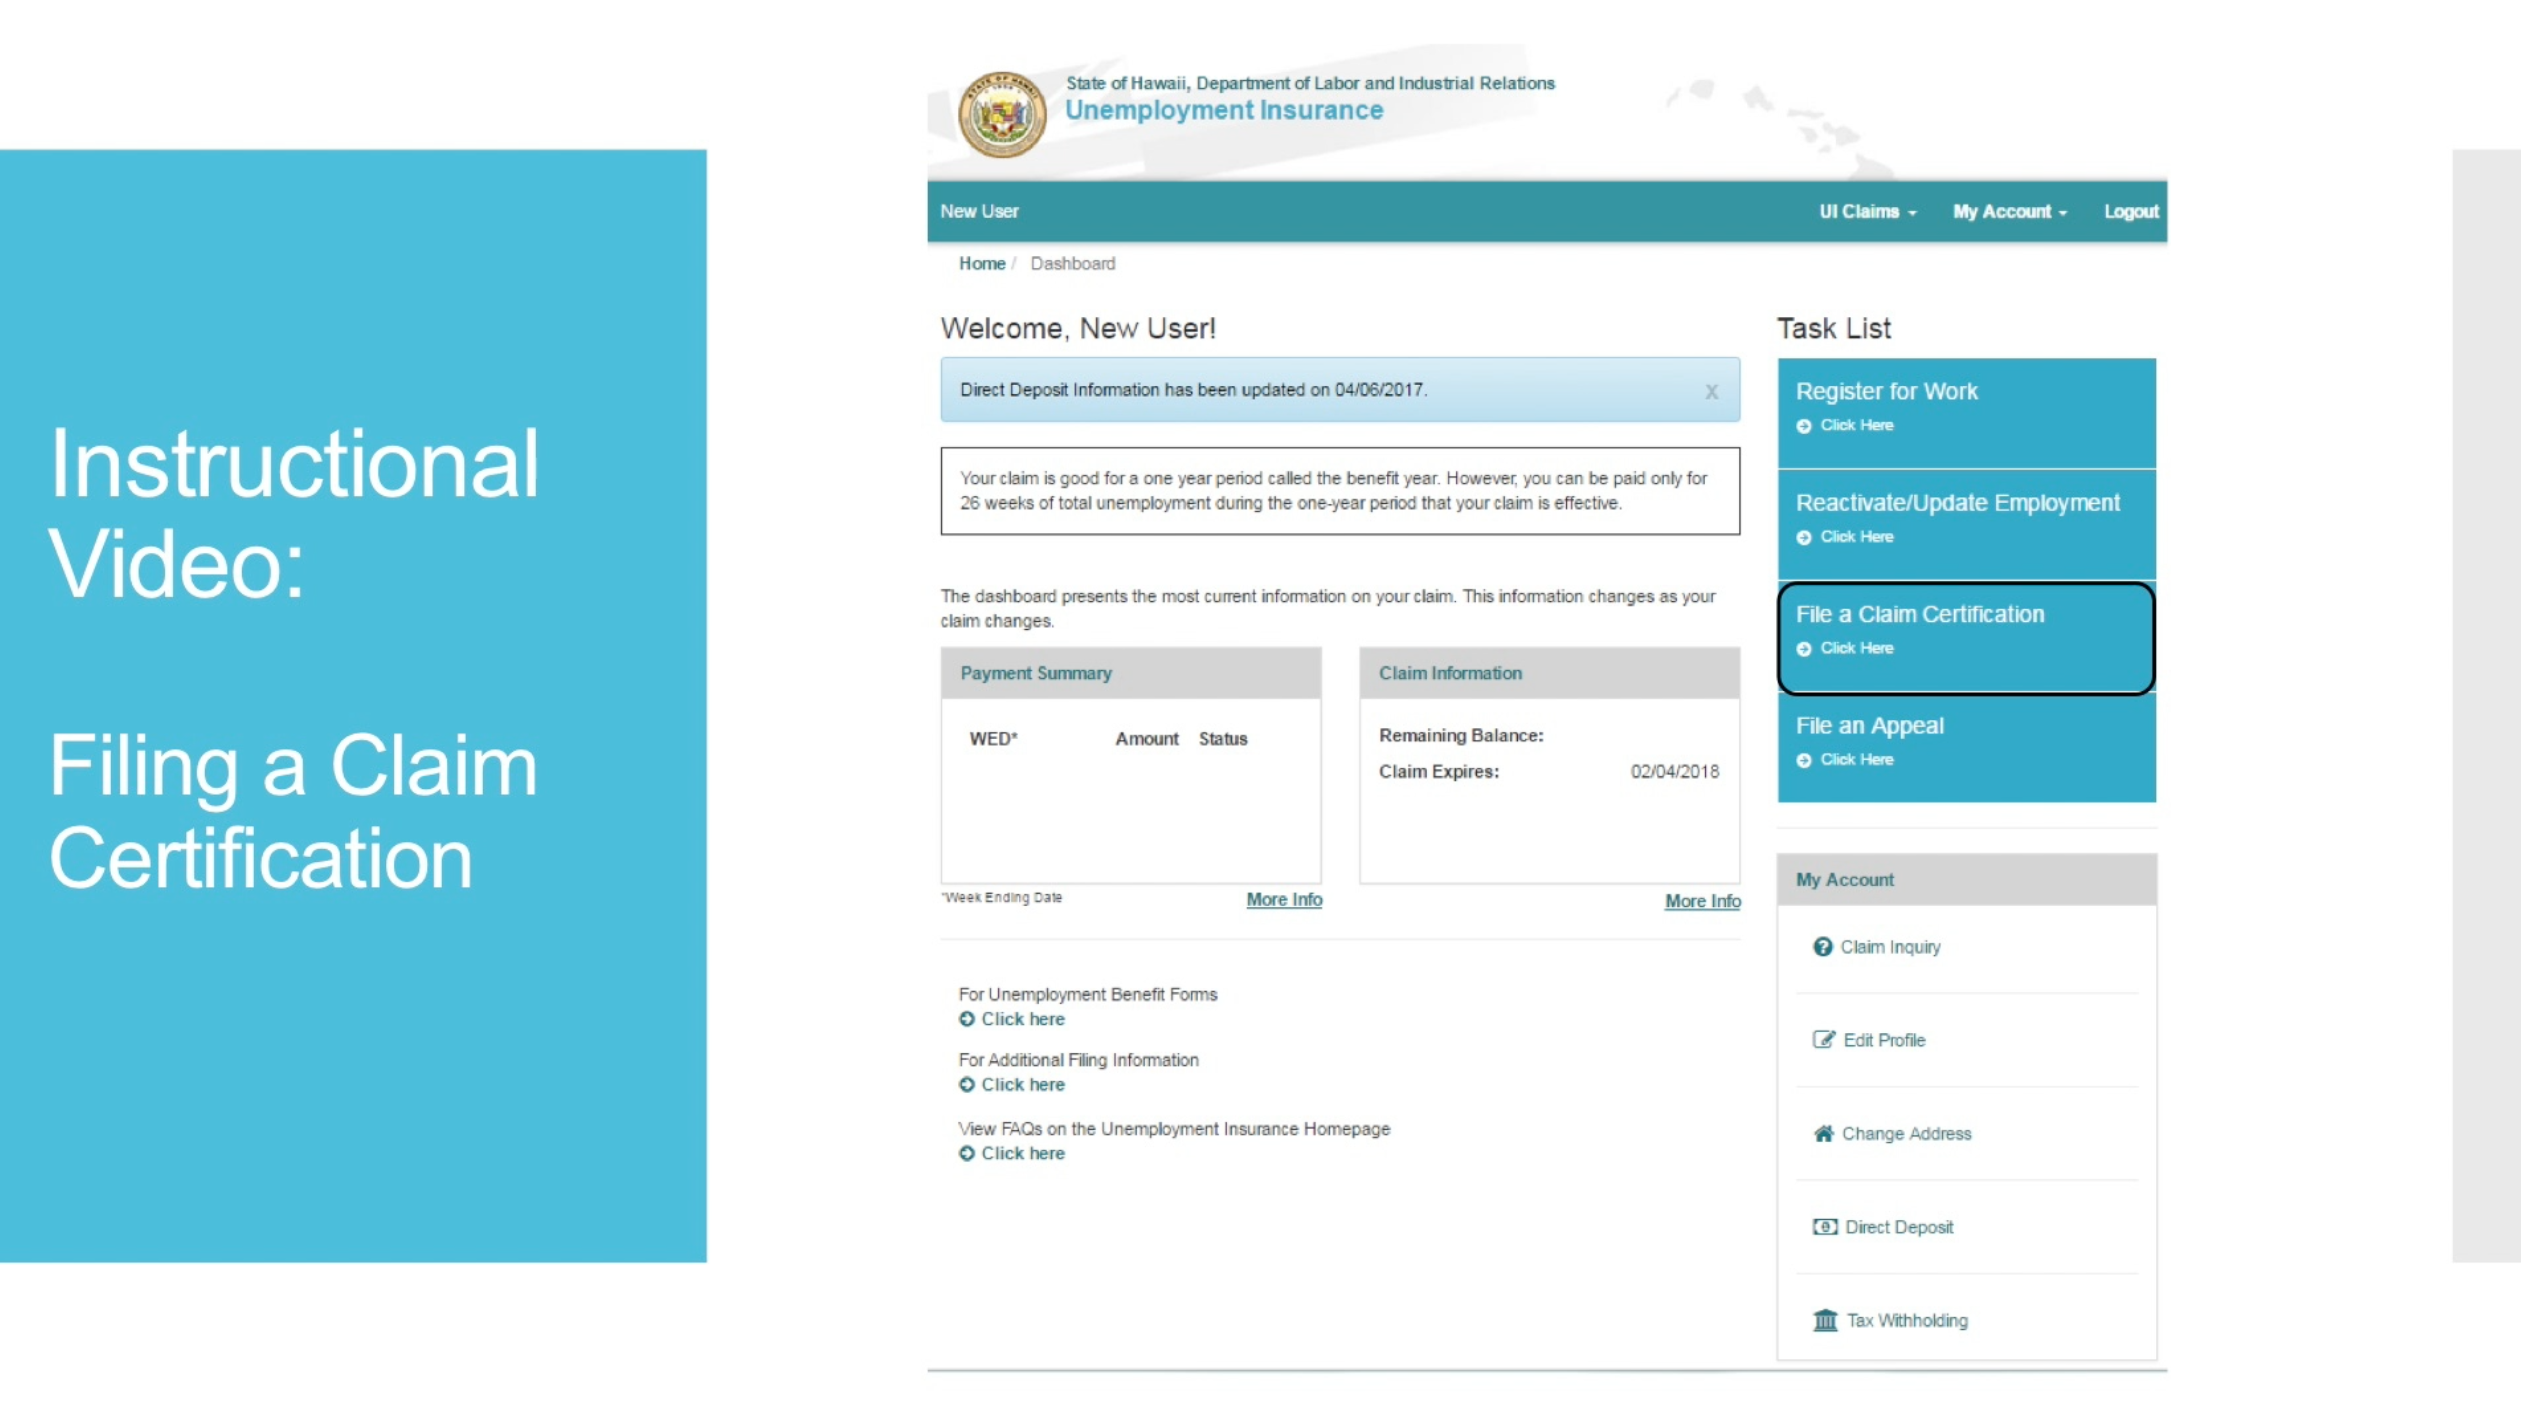Open More Info under Payment Summary
Screen dimensions: 2521x1411
coord(1283,899)
